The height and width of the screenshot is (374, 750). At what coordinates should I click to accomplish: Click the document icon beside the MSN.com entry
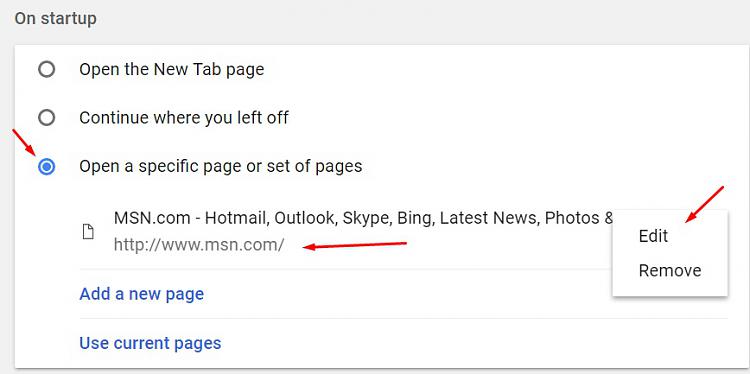[88, 232]
